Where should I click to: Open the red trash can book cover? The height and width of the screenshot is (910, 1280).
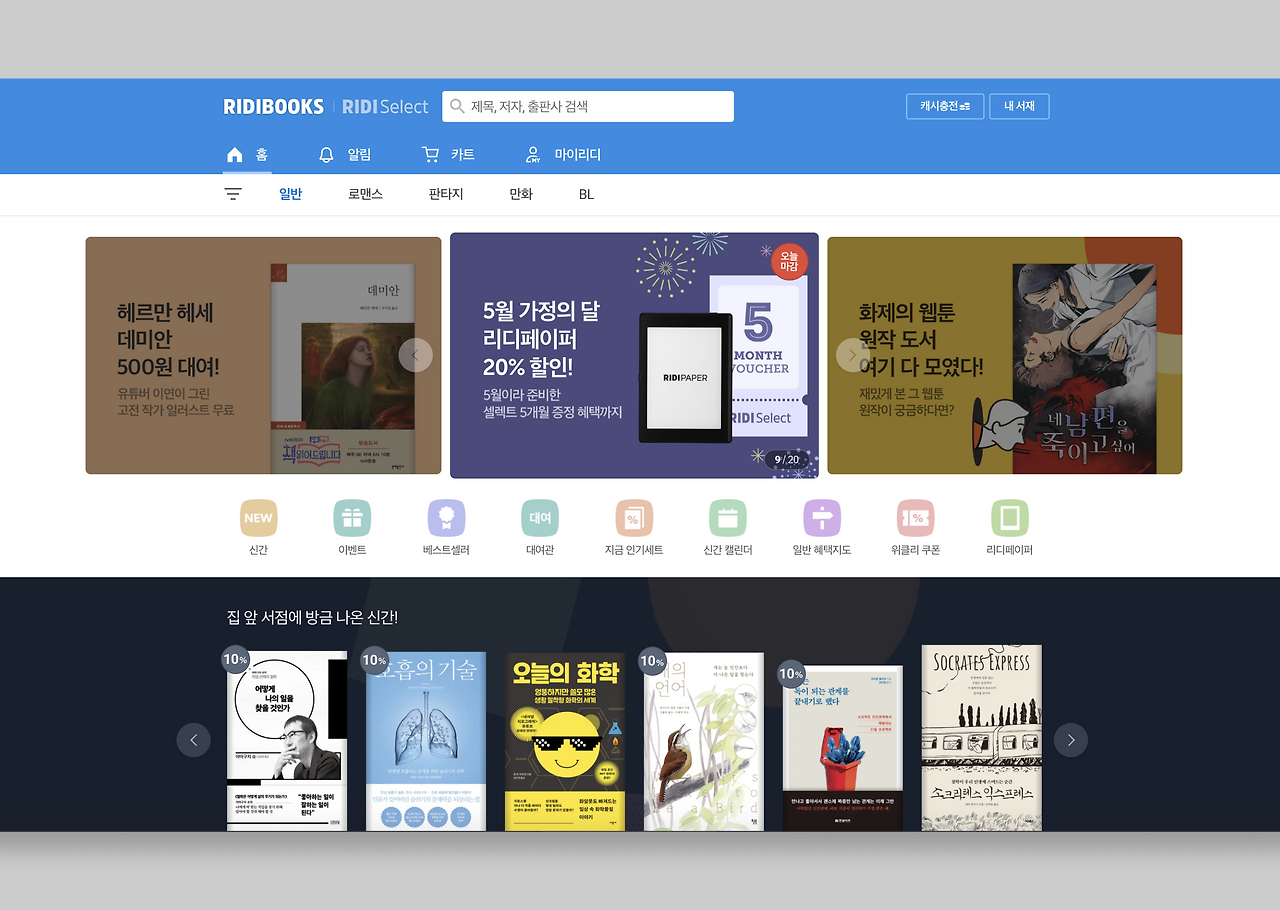pyautogui.click(x=843, y=748)
